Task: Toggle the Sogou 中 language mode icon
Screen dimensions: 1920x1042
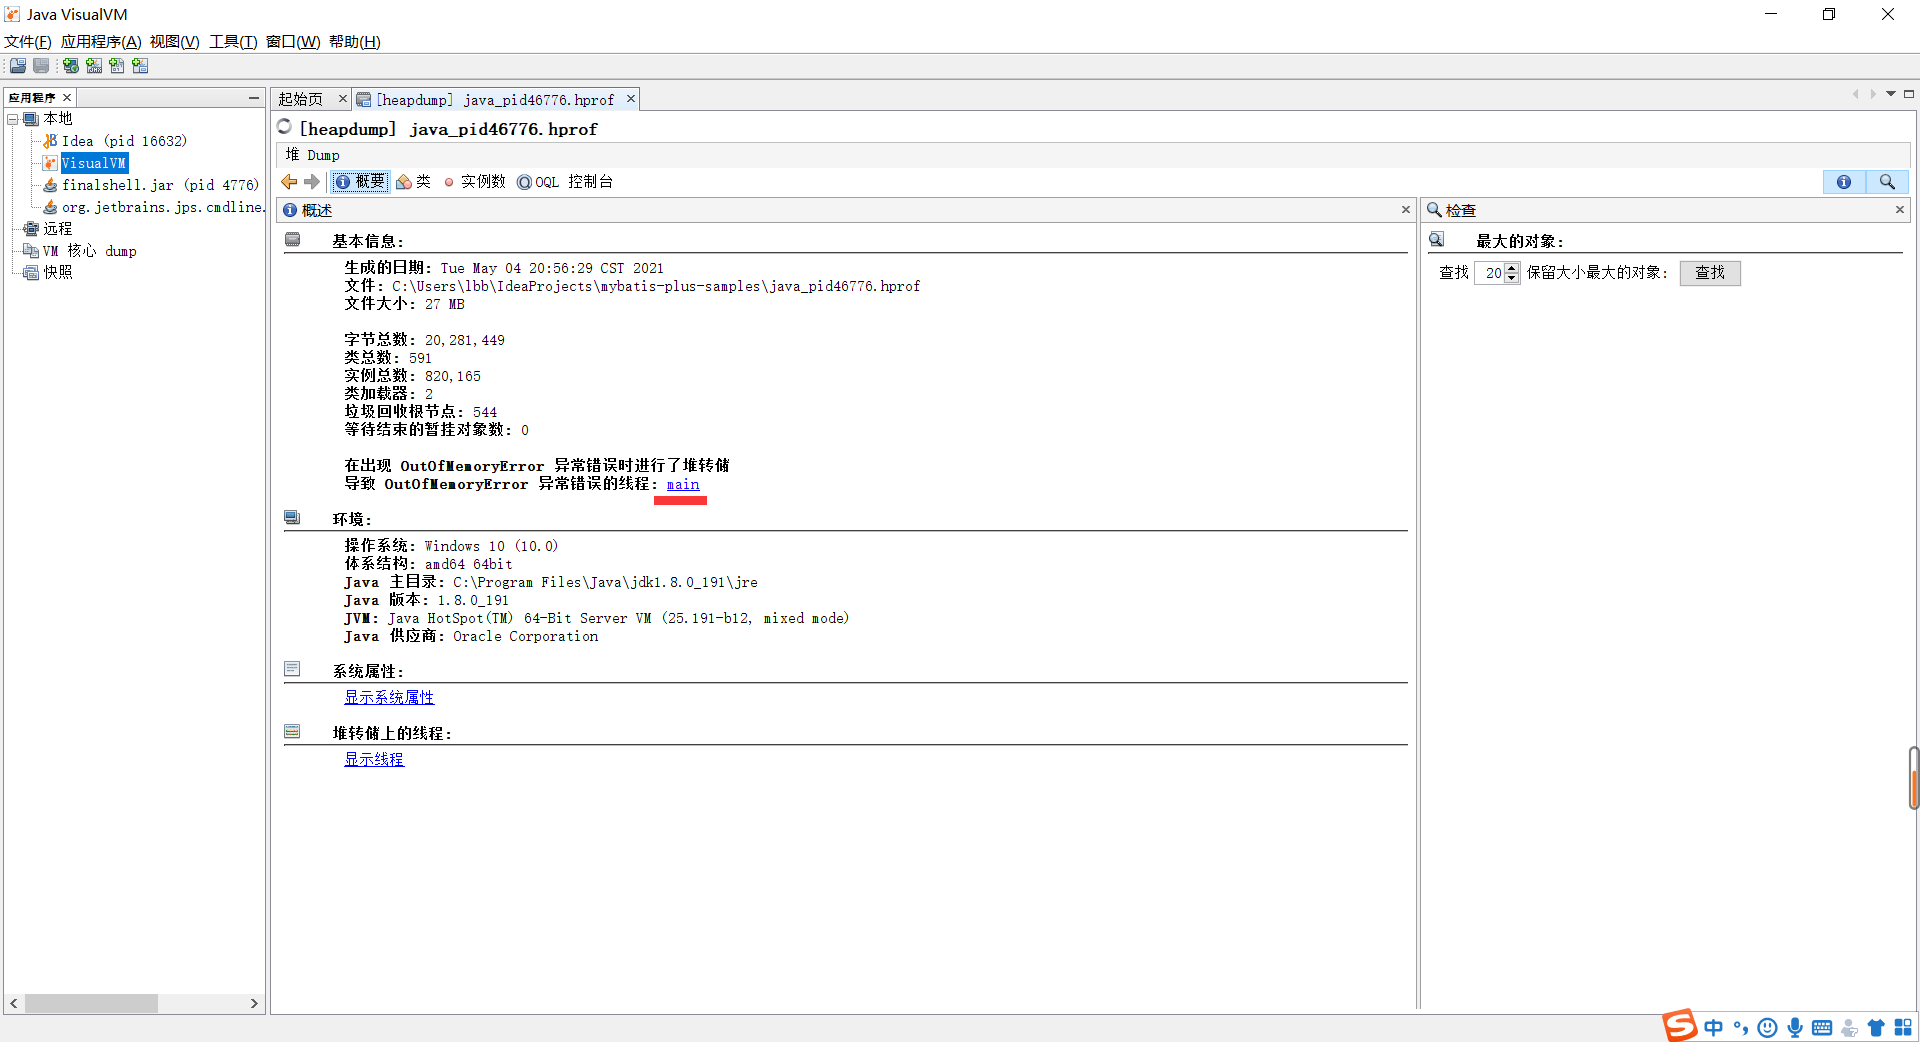Action: click(1714, 1027)
